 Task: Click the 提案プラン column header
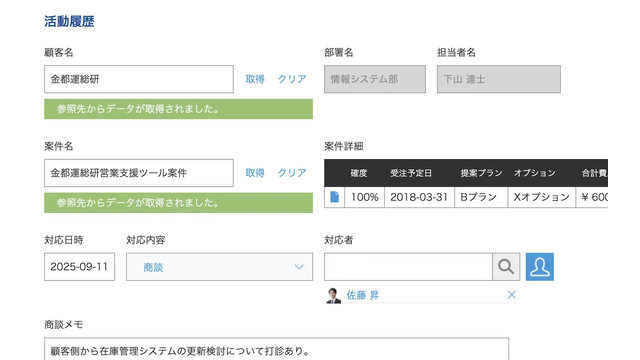(x=482, y=173)
